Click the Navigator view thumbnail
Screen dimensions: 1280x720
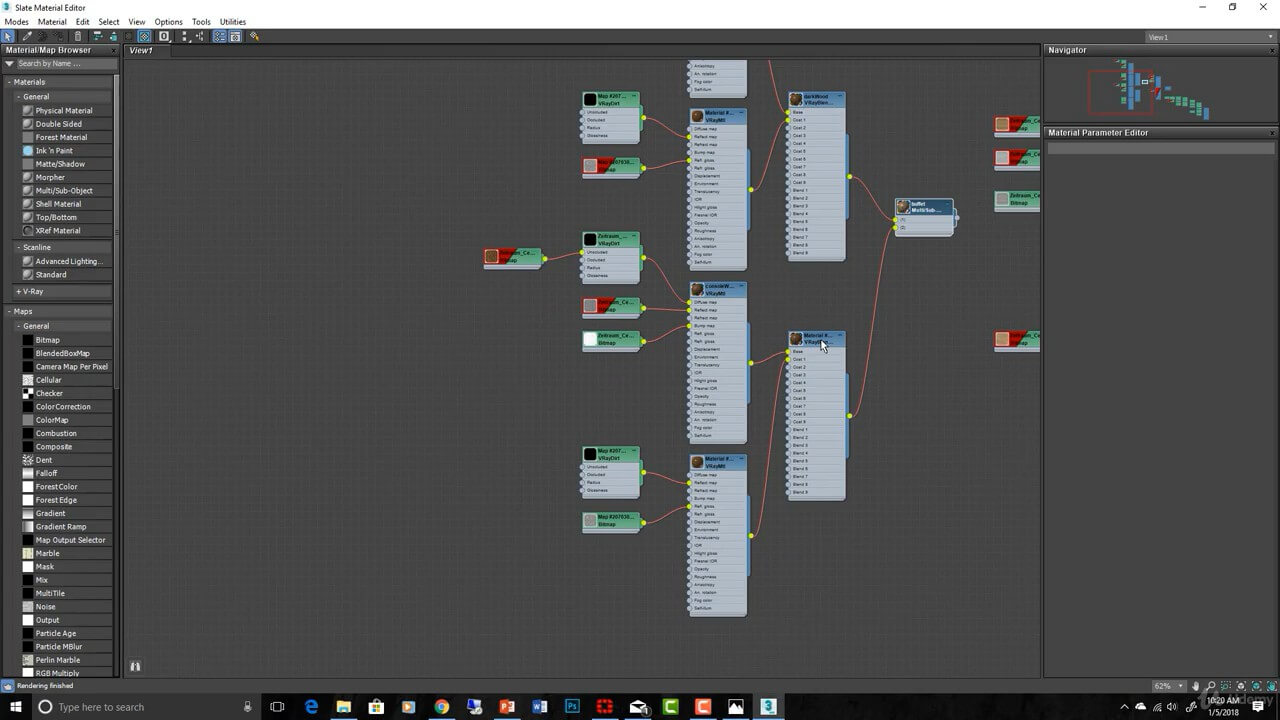tap(1158, 89)
